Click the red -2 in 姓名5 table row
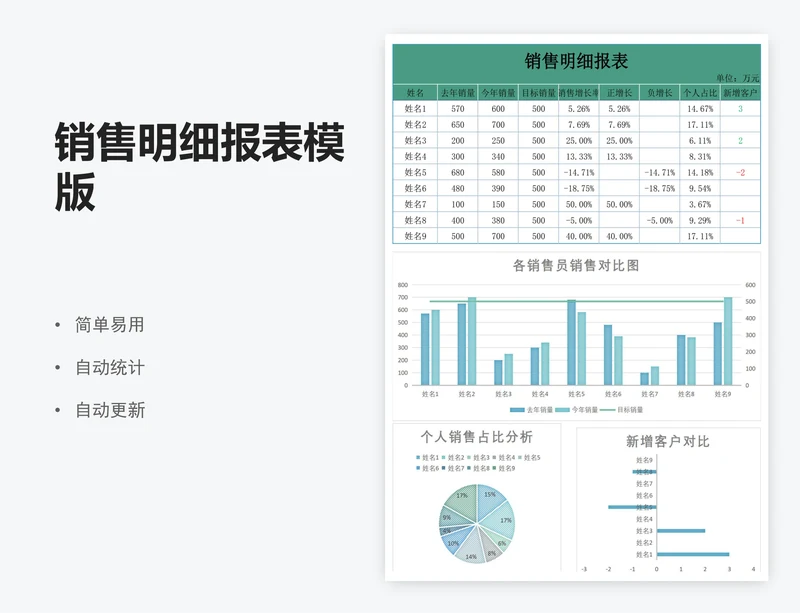The height and width of the screenshot is (613, 800). click(740, 173)
